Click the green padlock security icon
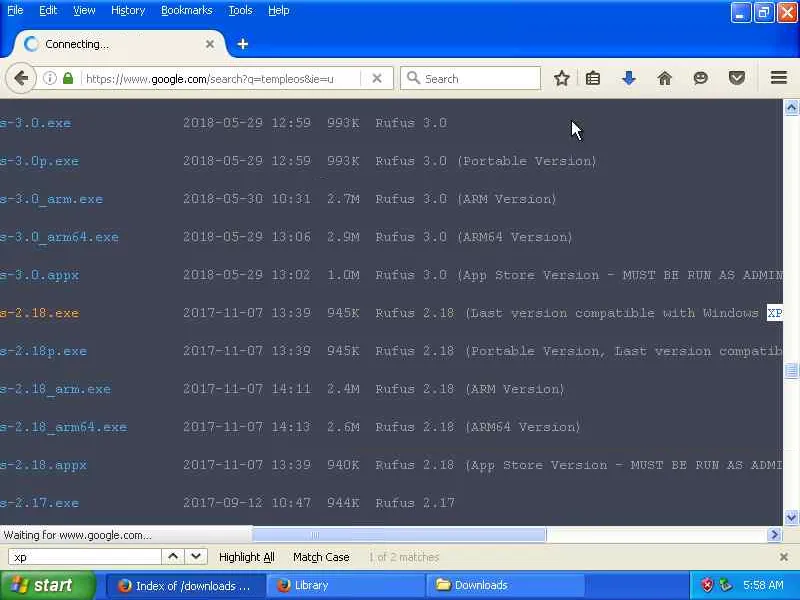800x600 pixels. [68, 78]
